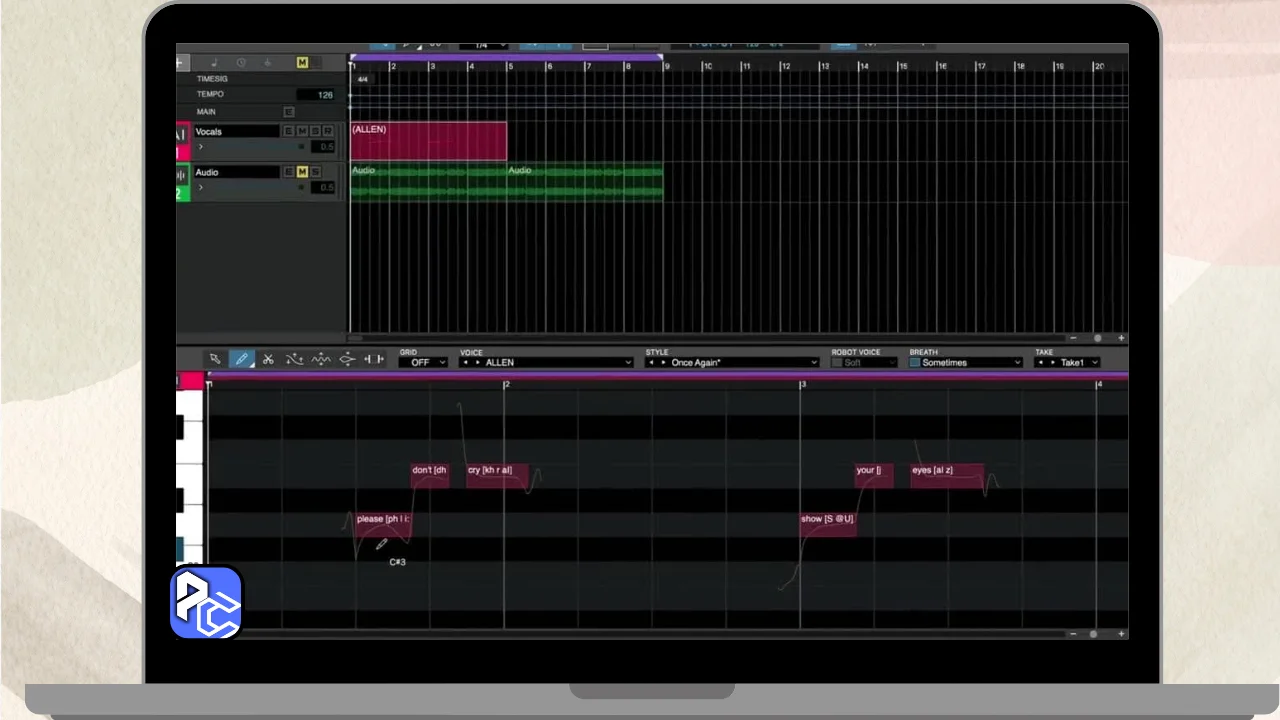Screen dimensions: 1280x720
Task: Select the arrow pointer tool
Action: click(x=214, y=359)
